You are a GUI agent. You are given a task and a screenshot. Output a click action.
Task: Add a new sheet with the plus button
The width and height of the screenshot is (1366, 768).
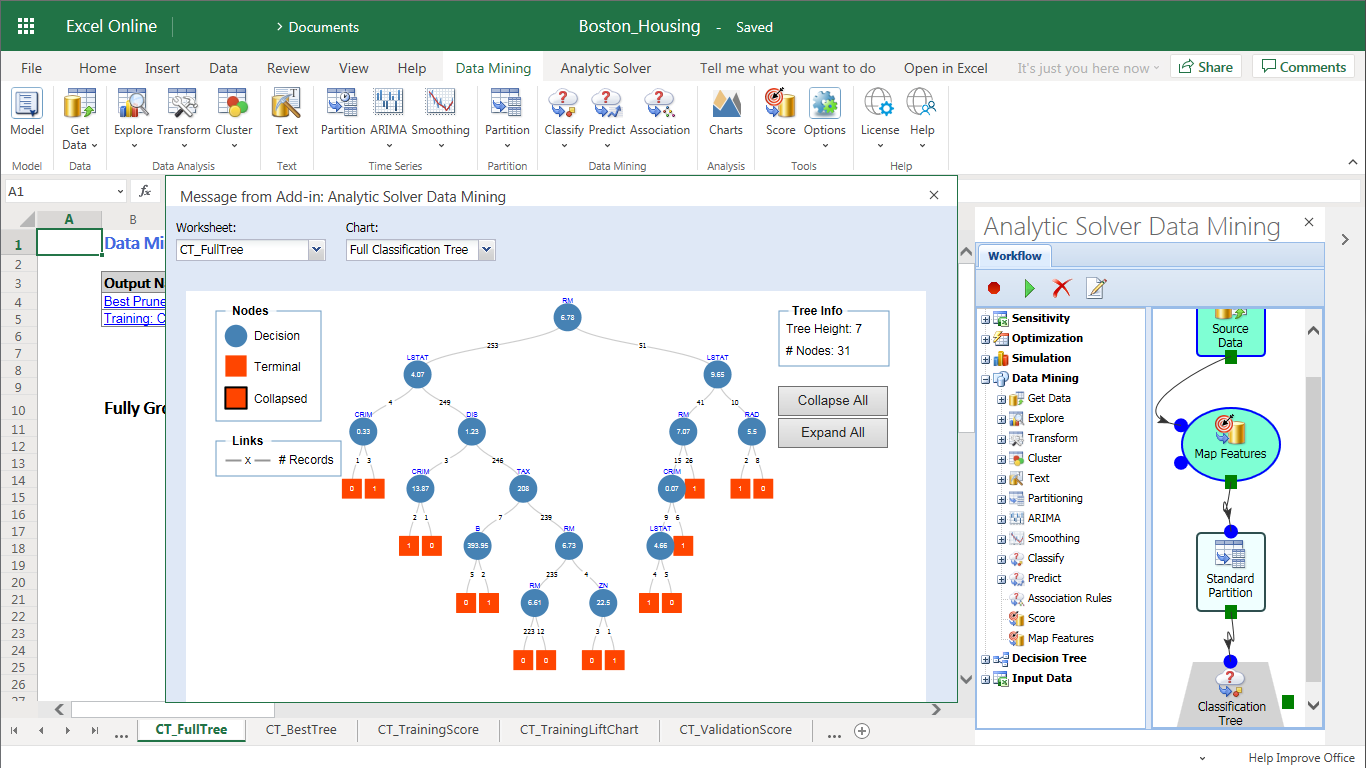click(x=862, y=731)
